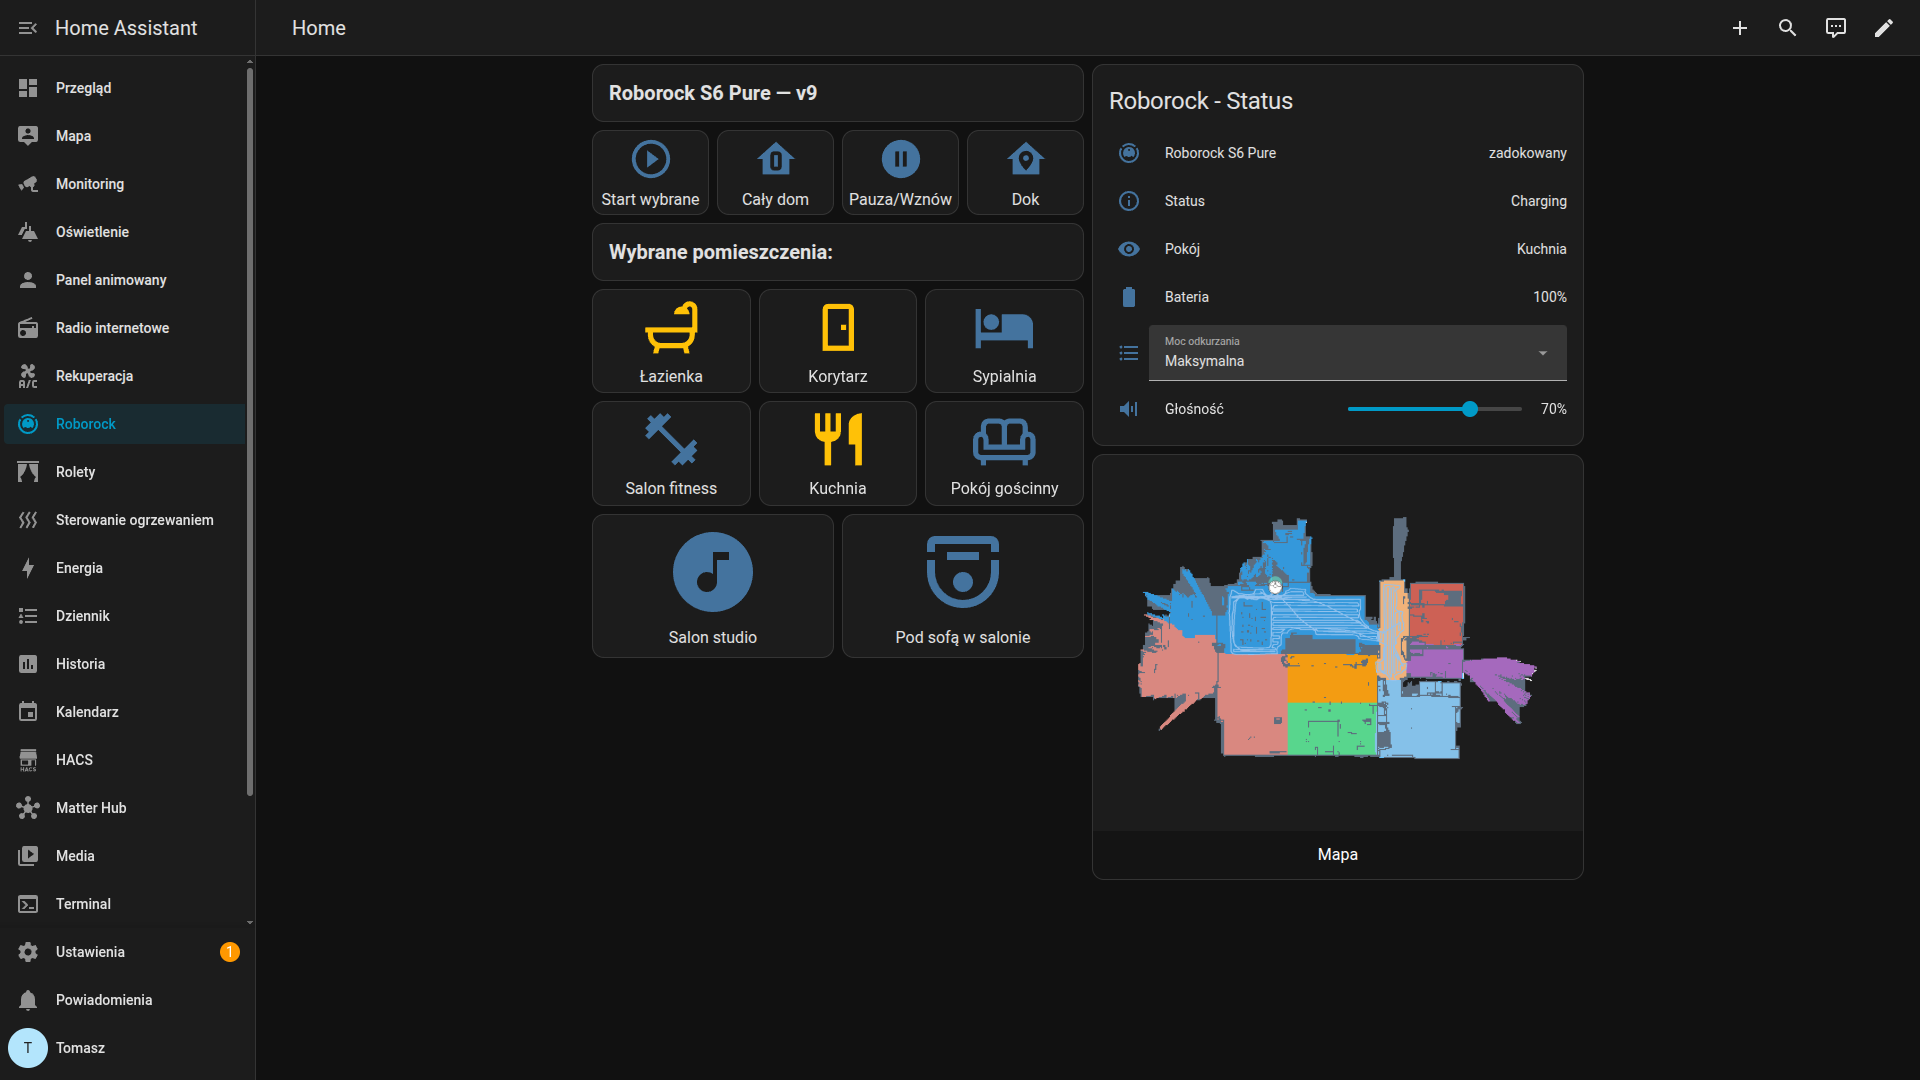
Task: Toggle the Pokój gościnny room selection
Action: [1004, 453]
